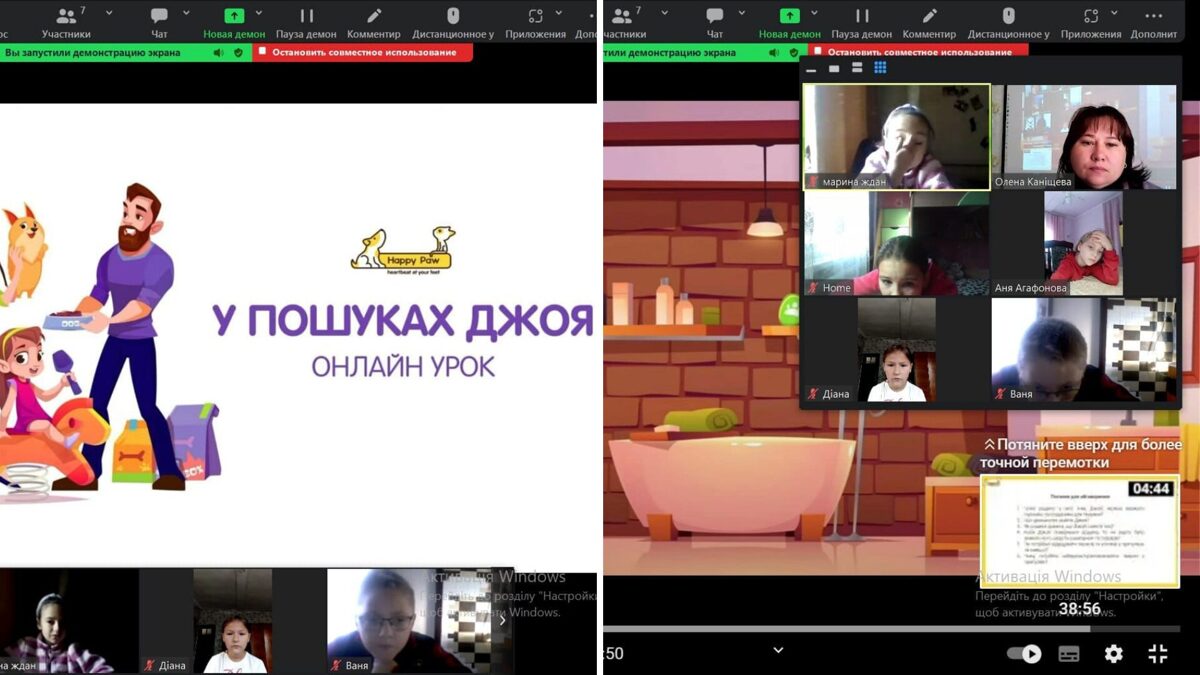Switch video panel to strip view
Viewport: 1200px width, 675px height.
pos(857,68)
